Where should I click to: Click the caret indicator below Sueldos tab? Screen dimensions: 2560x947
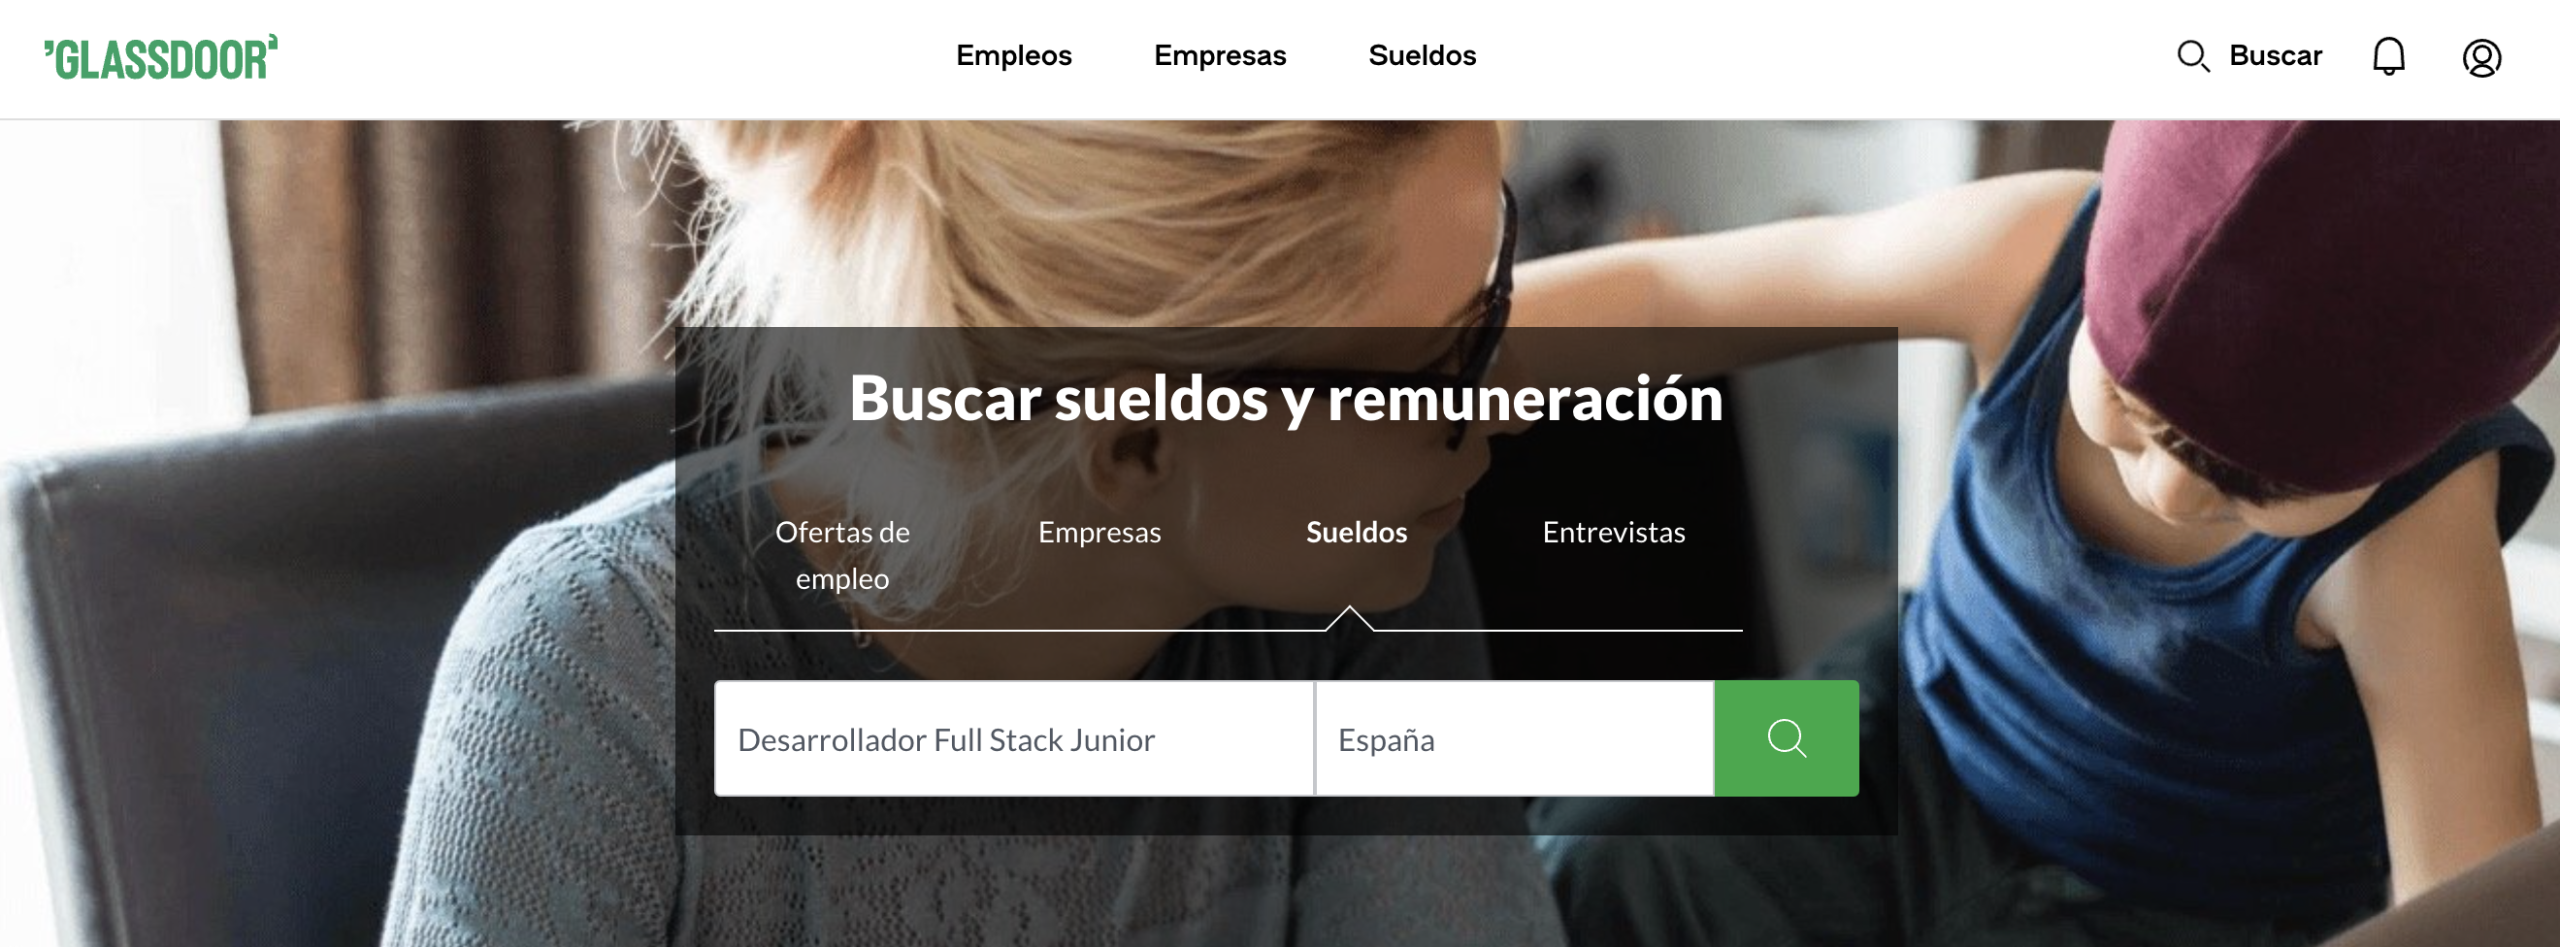1349,618
